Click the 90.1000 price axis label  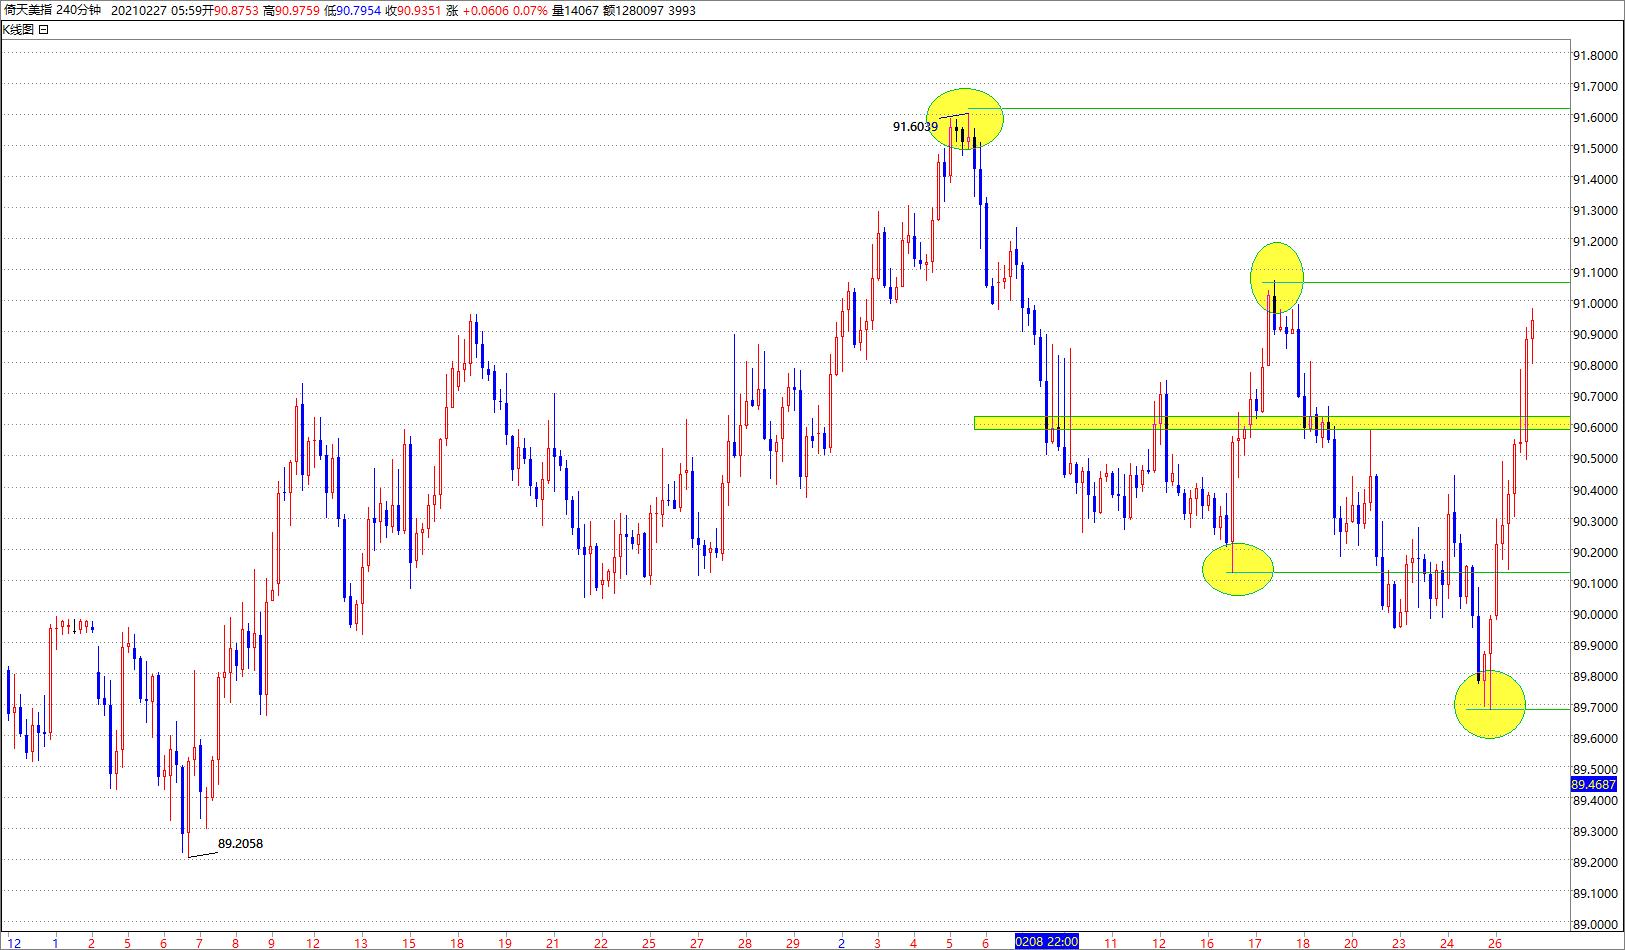click(1595, 583)
